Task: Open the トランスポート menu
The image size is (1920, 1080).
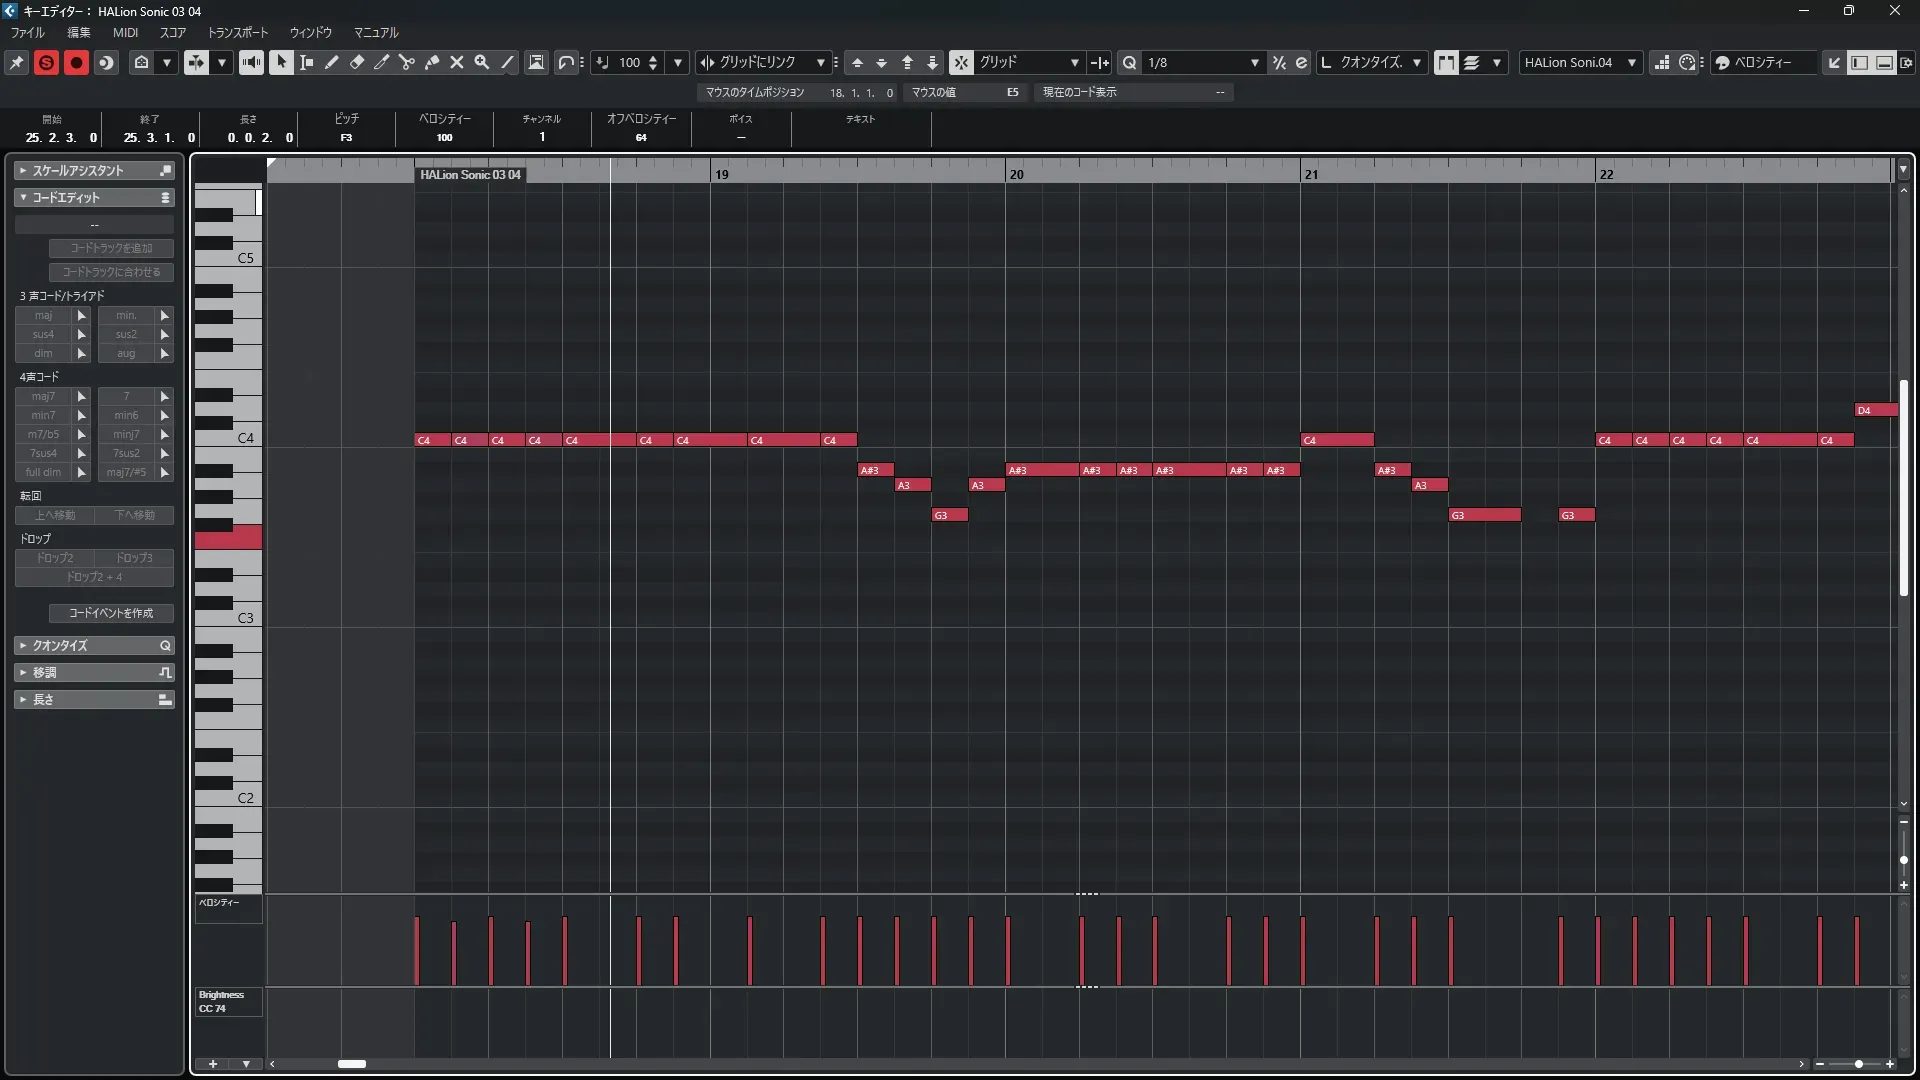Action: click(237, 32)
